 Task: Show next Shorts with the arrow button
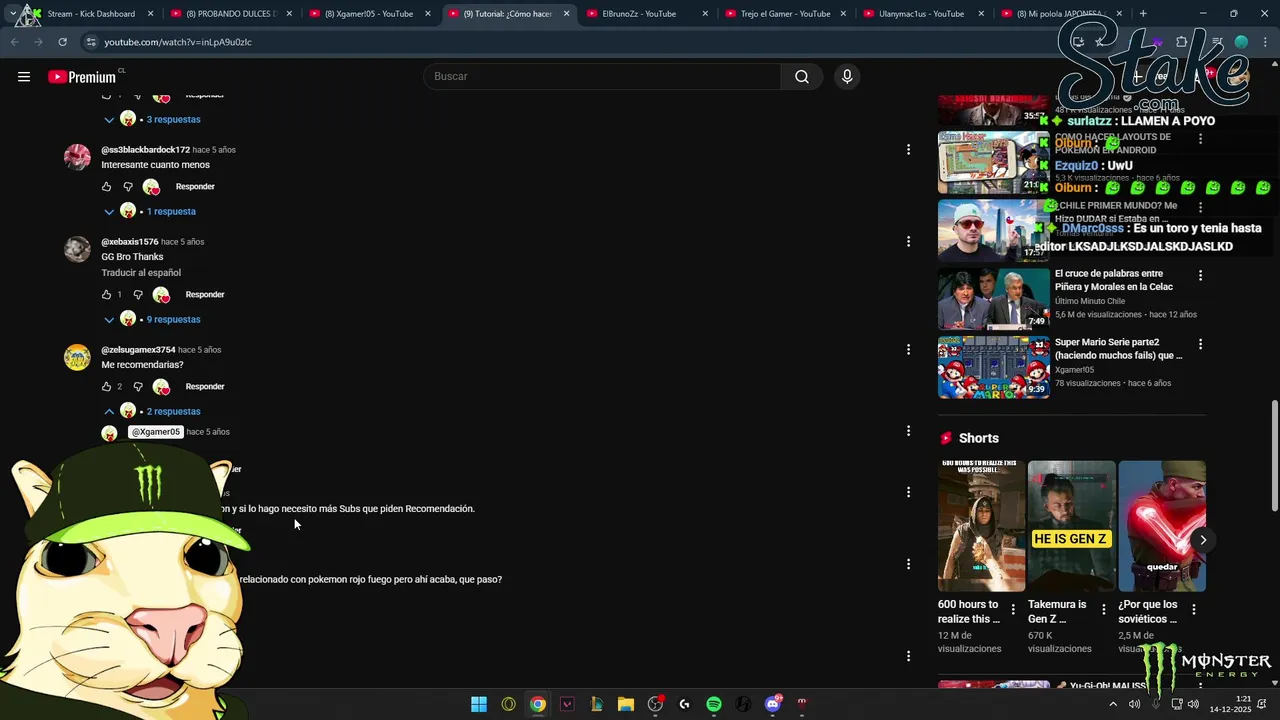pyautogui.click(x=1203, y=540)
